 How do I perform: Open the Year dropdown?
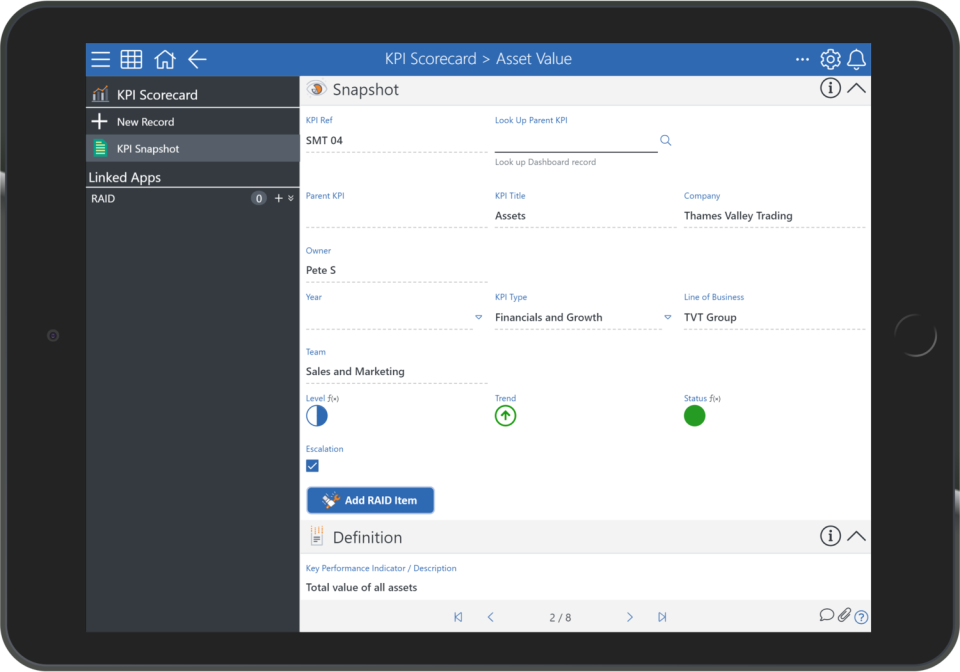[479, 316]
